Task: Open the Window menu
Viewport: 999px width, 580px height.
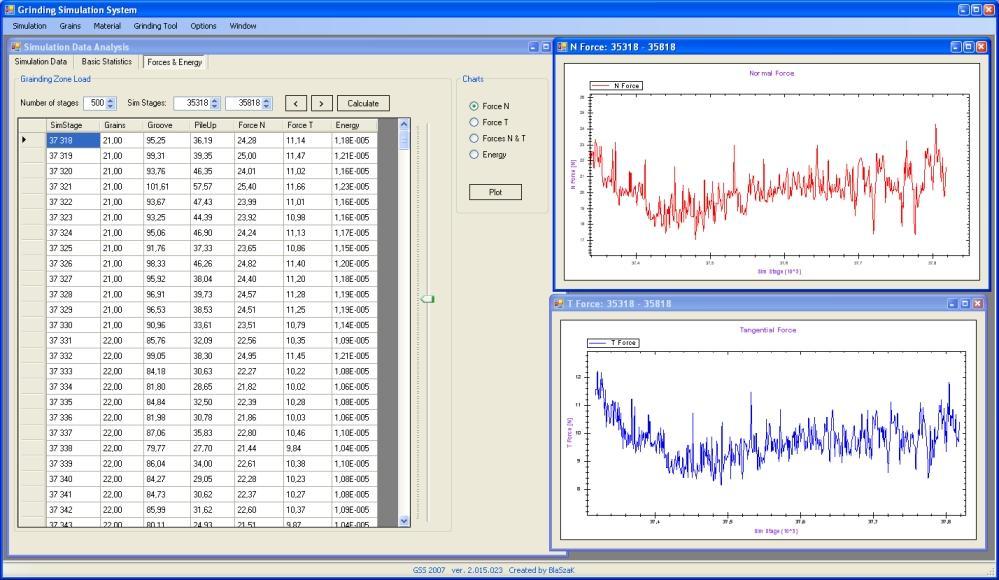Action: (243, 26)
